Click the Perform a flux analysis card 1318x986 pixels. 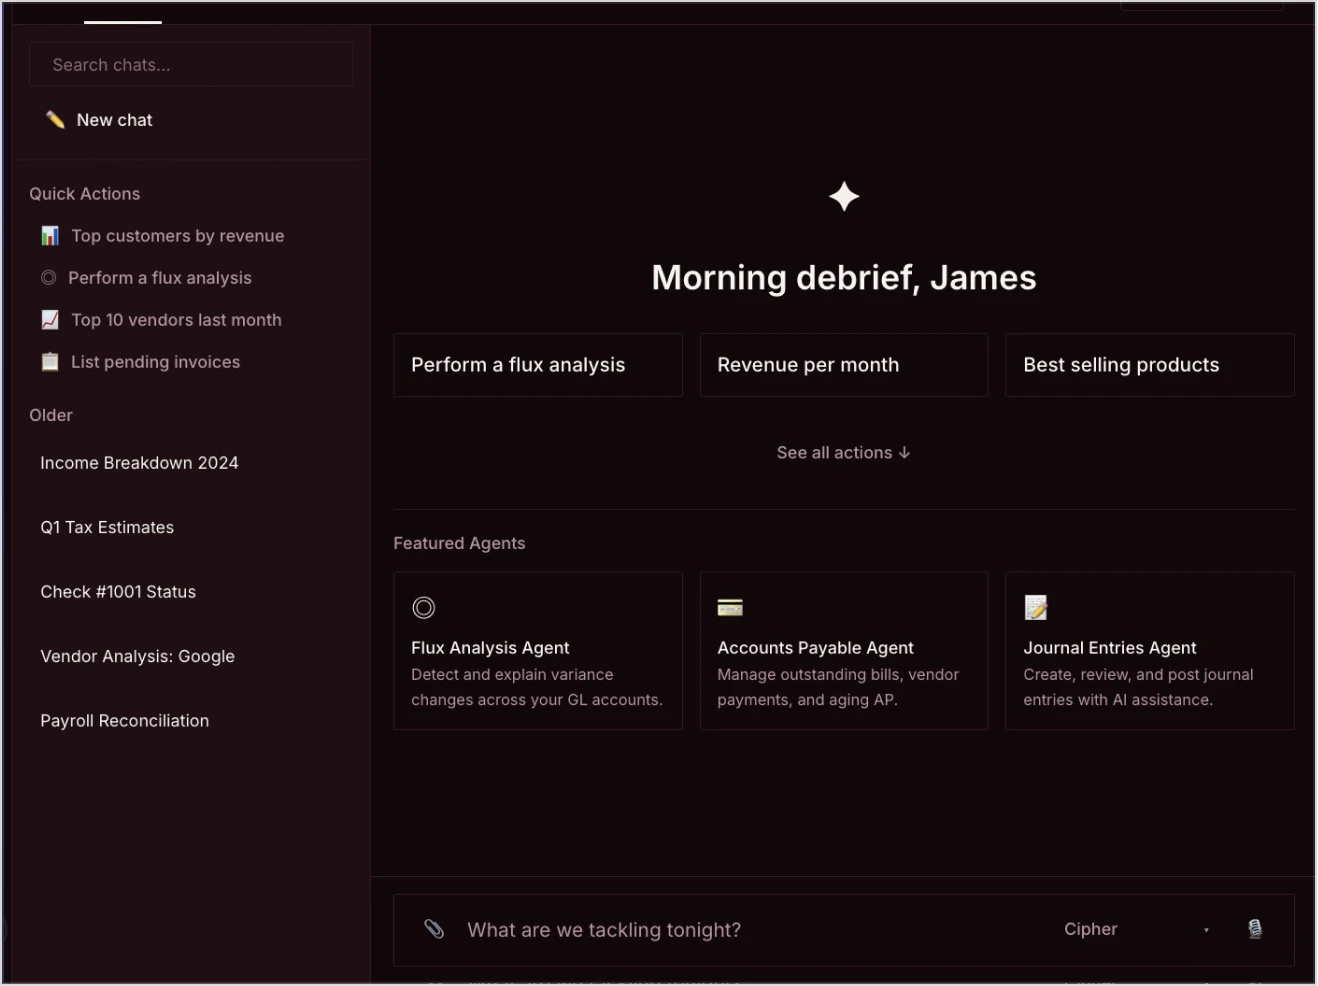(x=538, y=365)
